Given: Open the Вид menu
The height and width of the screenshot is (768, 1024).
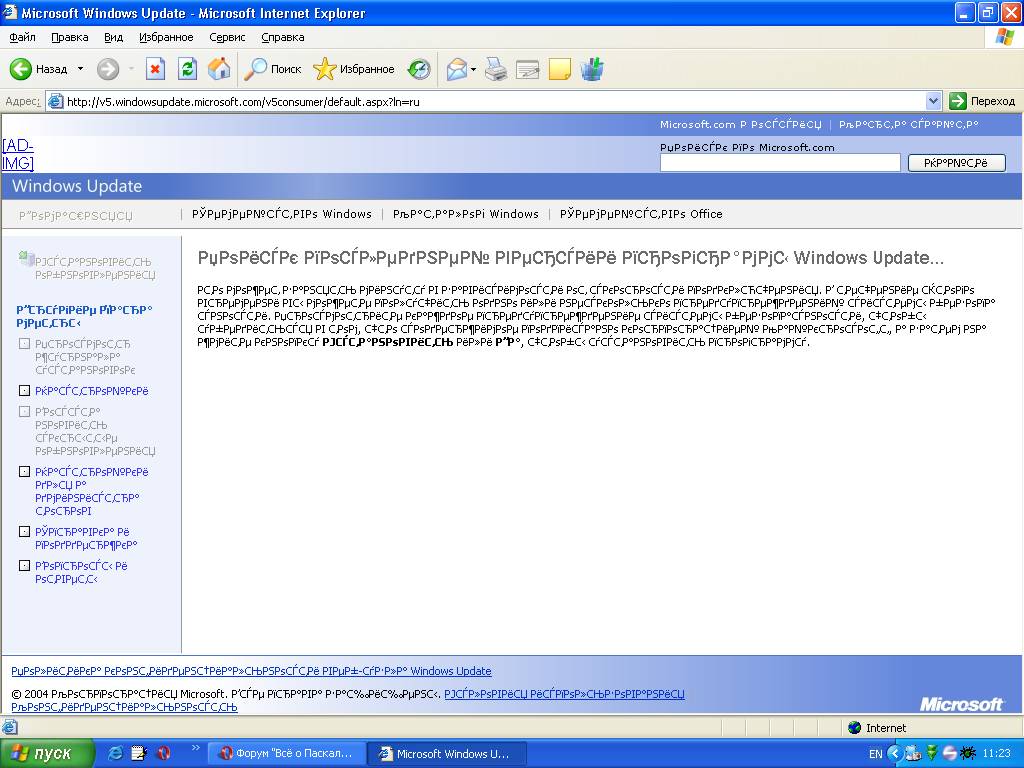Looking at the screenshot, I should click(x=114, y=37).
